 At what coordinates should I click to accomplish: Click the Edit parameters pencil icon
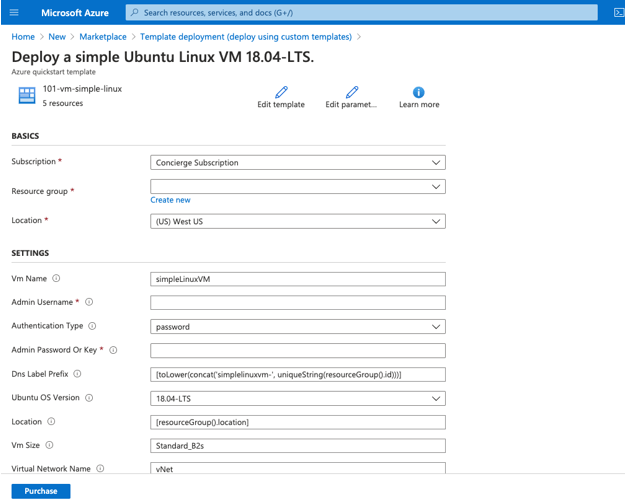tap(351, 92)
